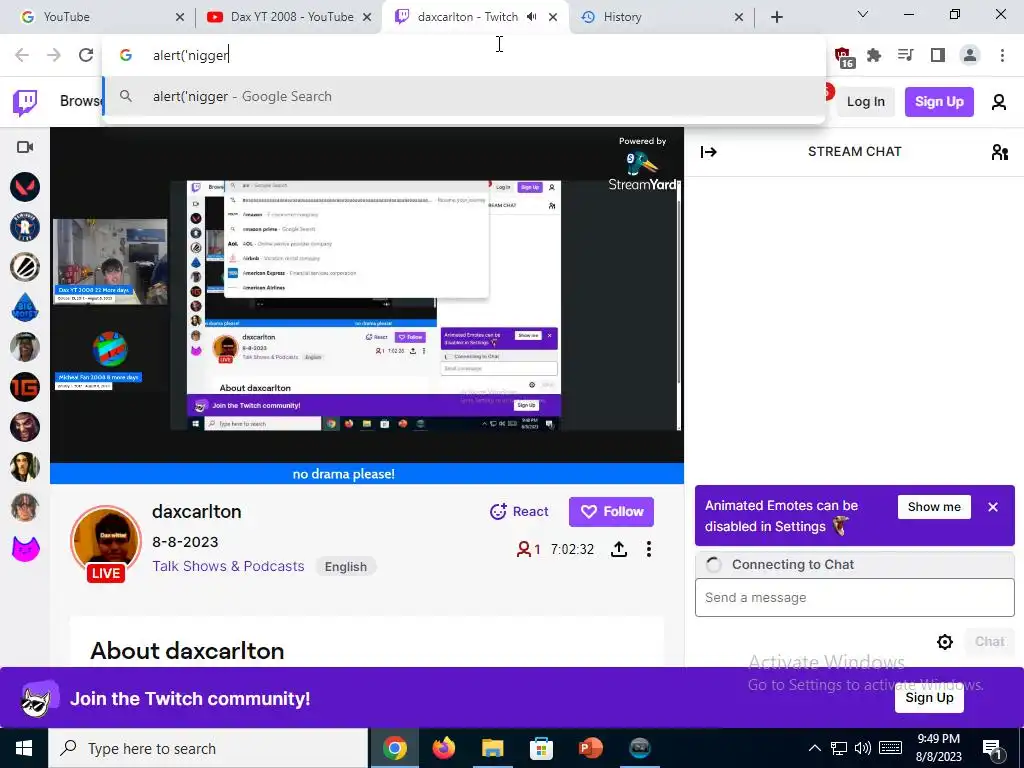Open File Explorer from the taskbar
The width and height of the screenshot is (1024, 768).
(x=492, y=748)
